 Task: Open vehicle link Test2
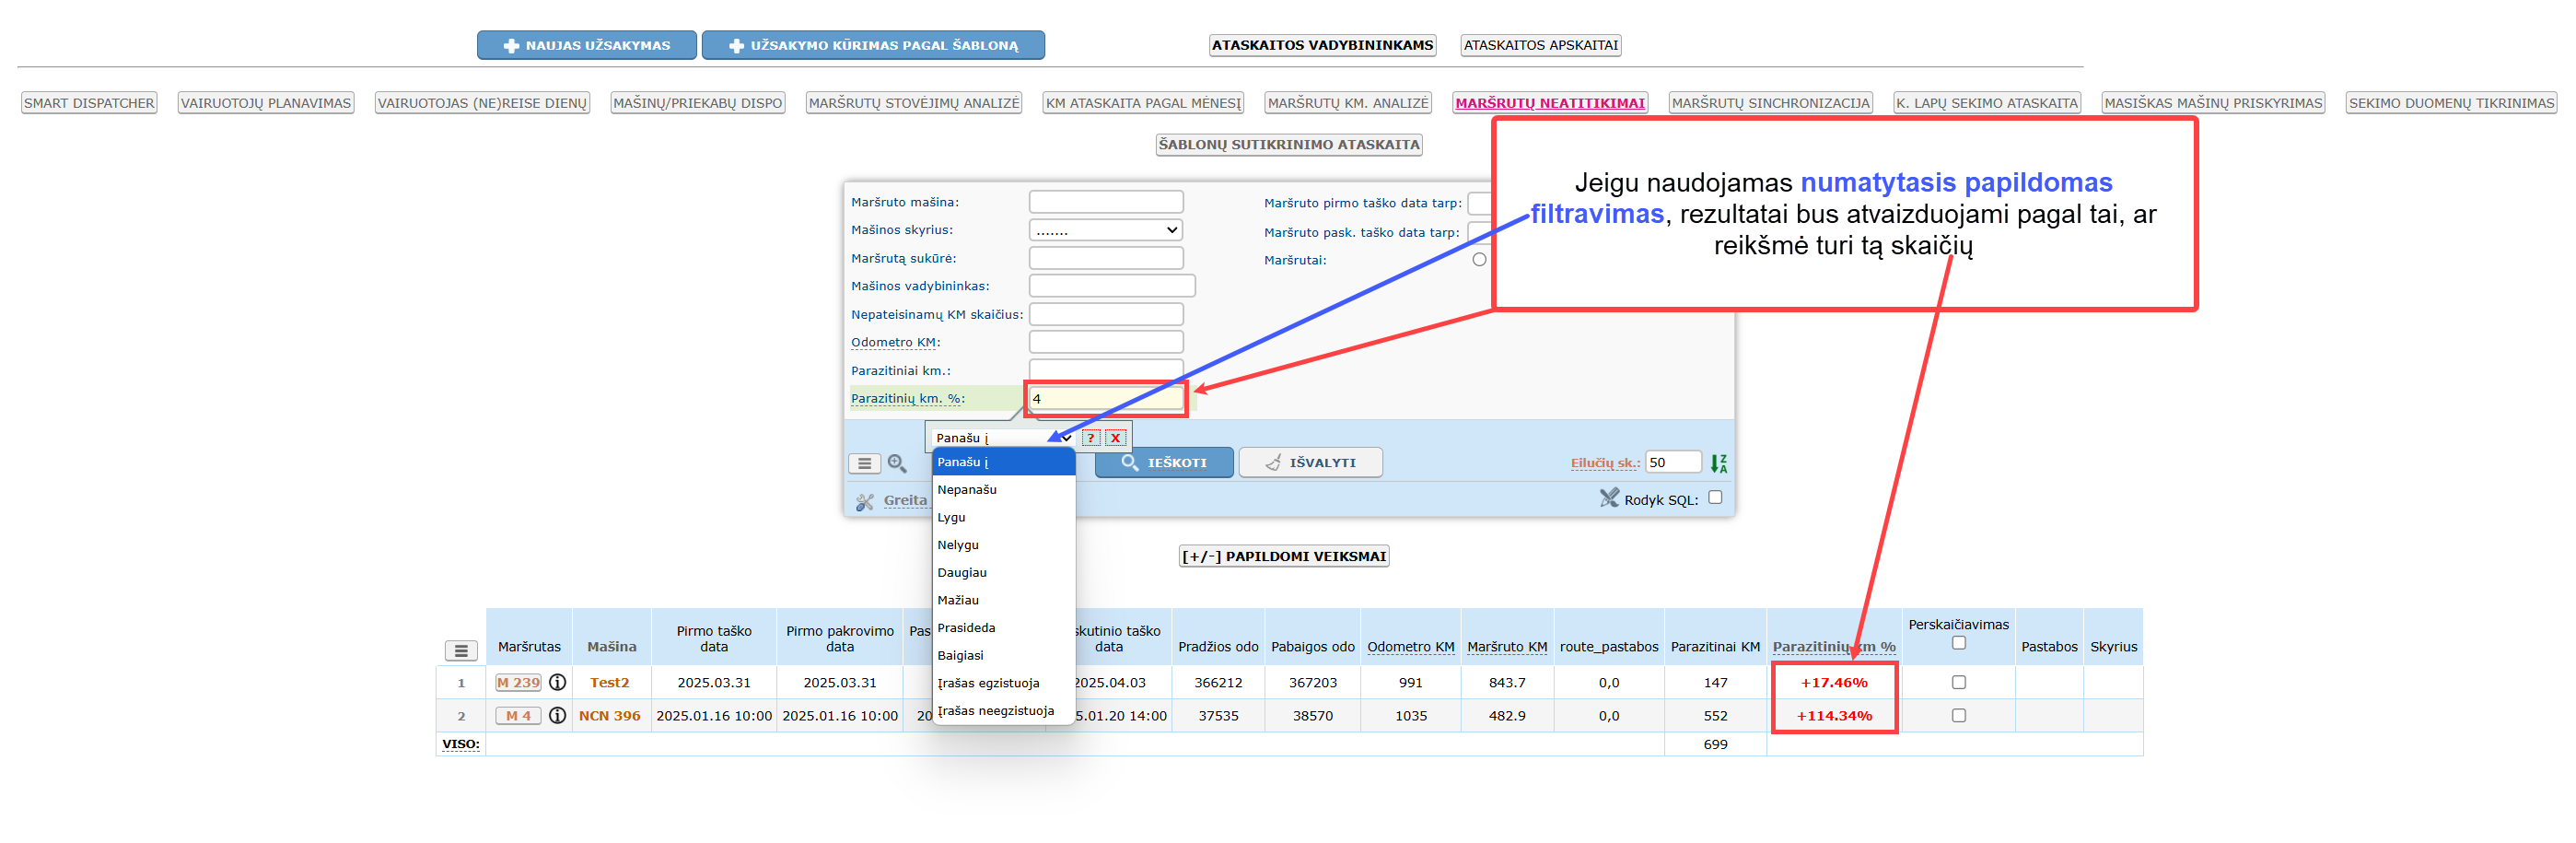610,683
